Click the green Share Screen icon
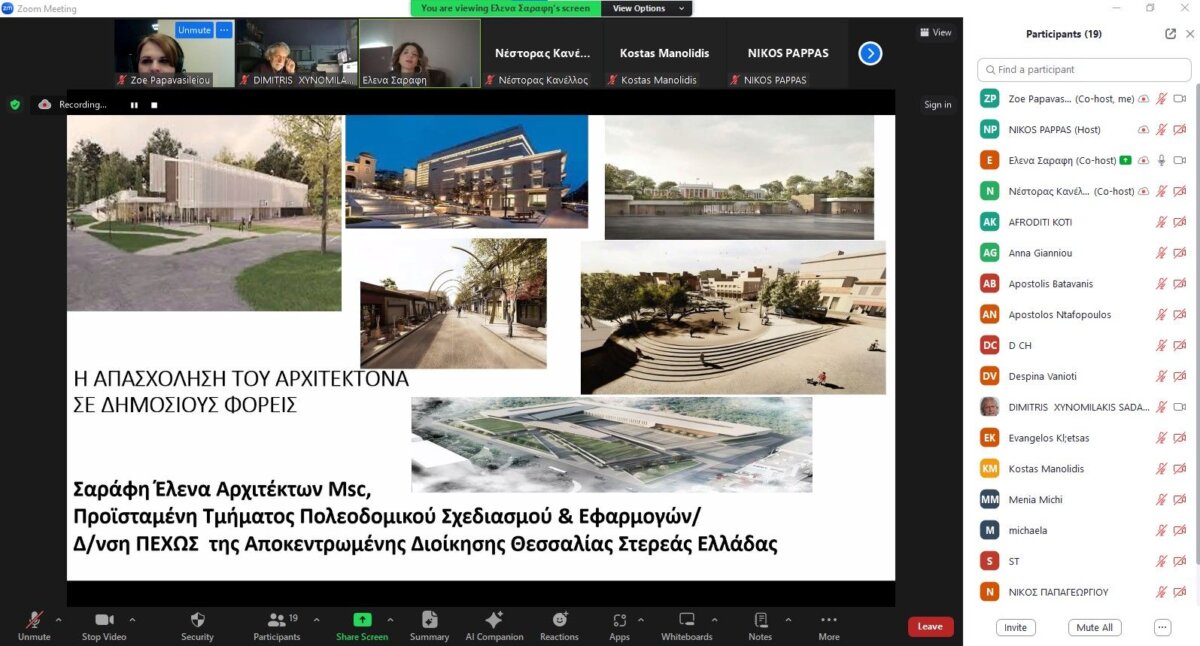 (x=362, y=621)
